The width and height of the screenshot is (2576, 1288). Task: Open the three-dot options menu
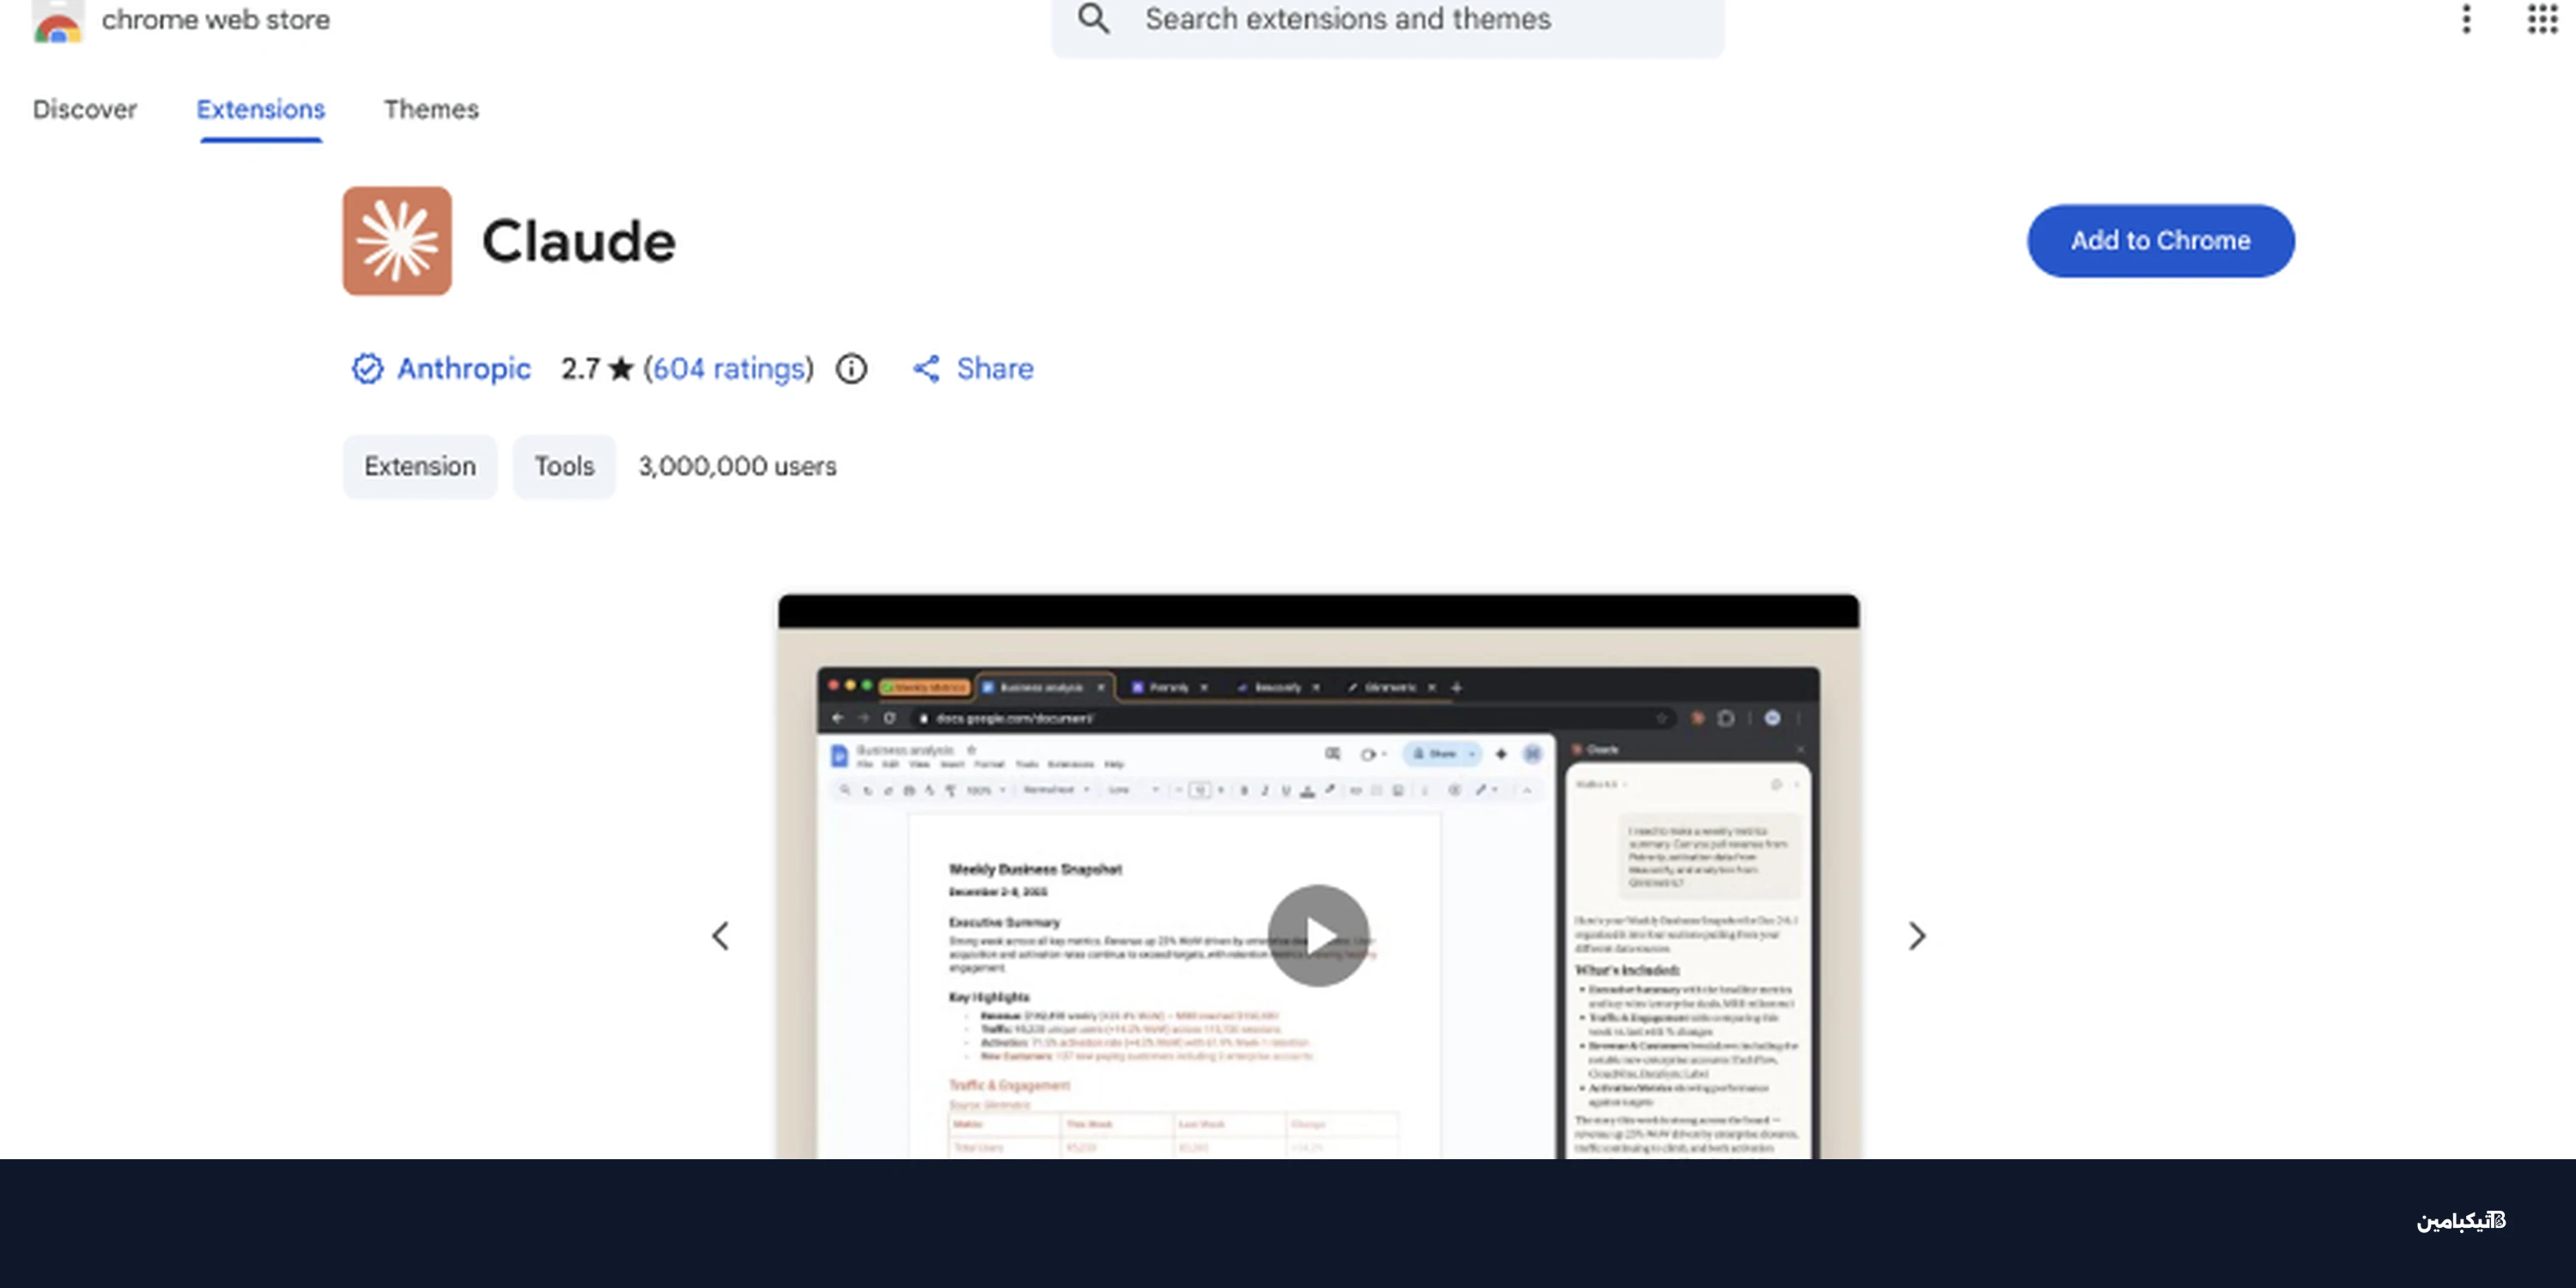click(x=2466, y=19)
